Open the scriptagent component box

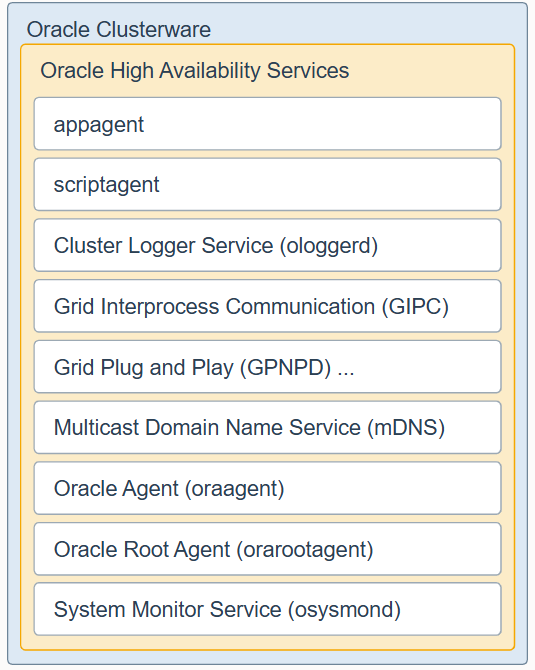tap(268, 185)
